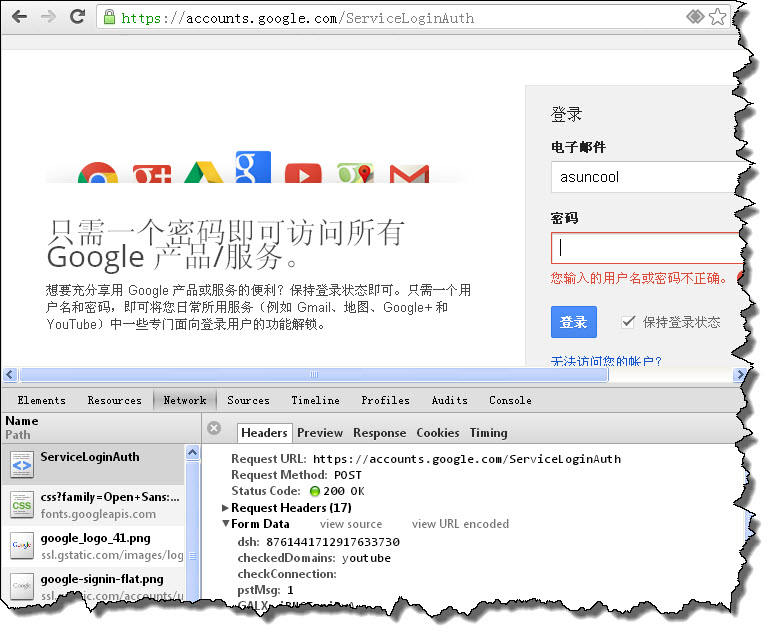The width and height of the screenshot is (778, 639).
Task: Click the green SSL padlock icon
Action: point(109,17)
